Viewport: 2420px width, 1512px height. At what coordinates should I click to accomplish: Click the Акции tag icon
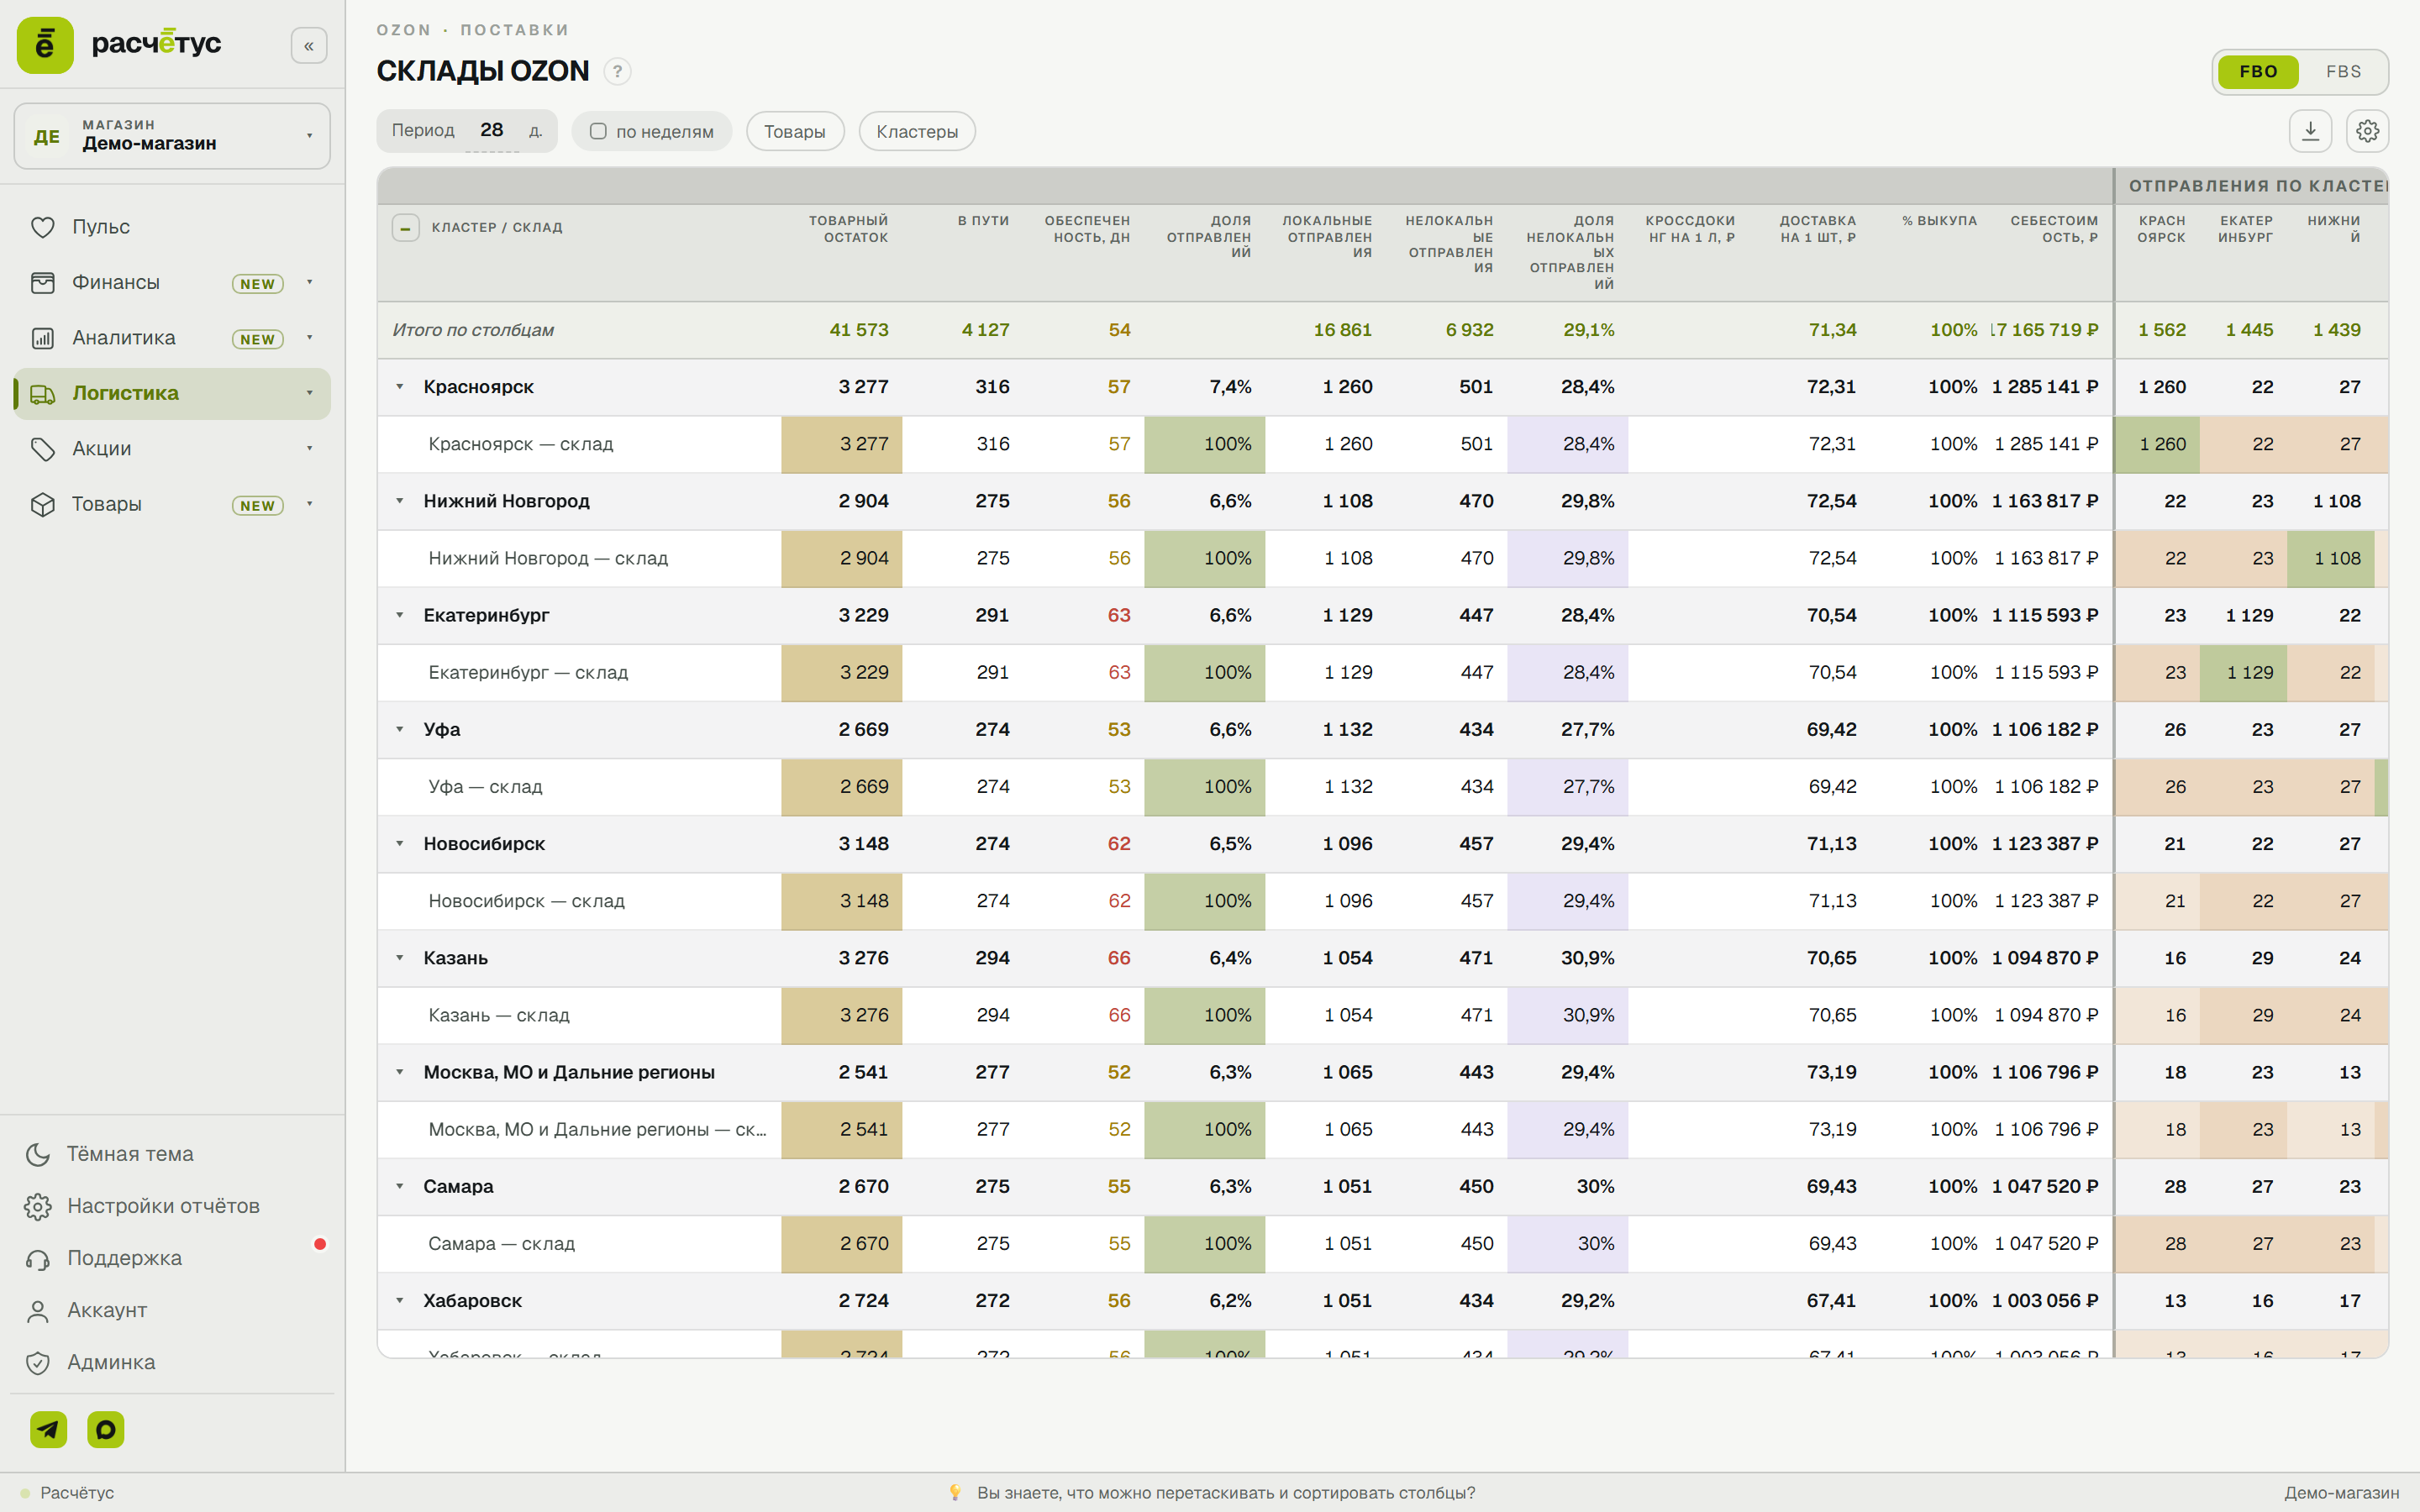pos(42,449)
